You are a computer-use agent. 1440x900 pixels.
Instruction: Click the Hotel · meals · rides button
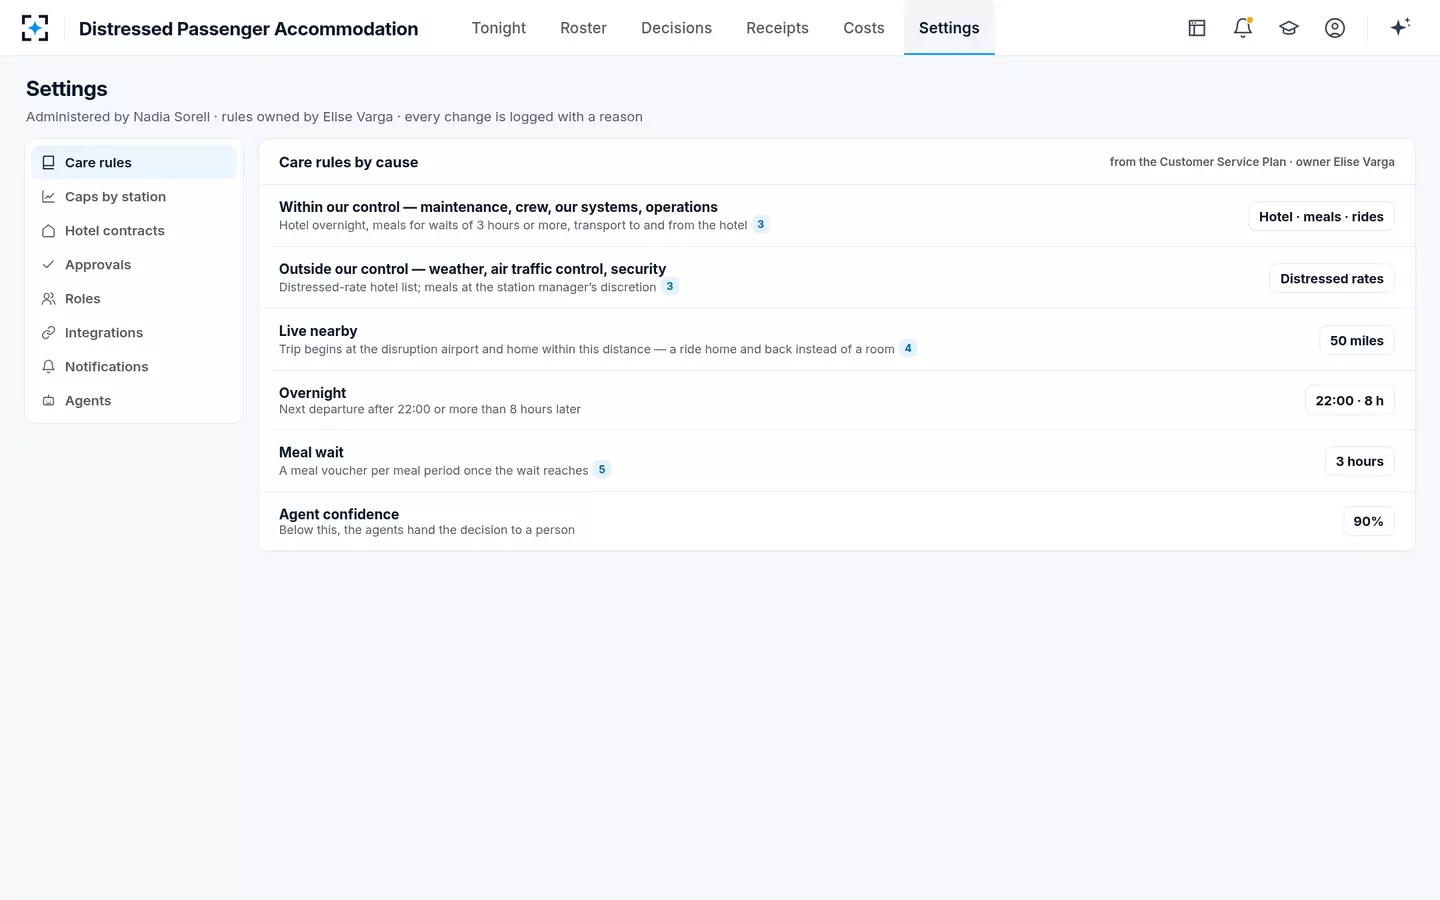(1321, 217)
